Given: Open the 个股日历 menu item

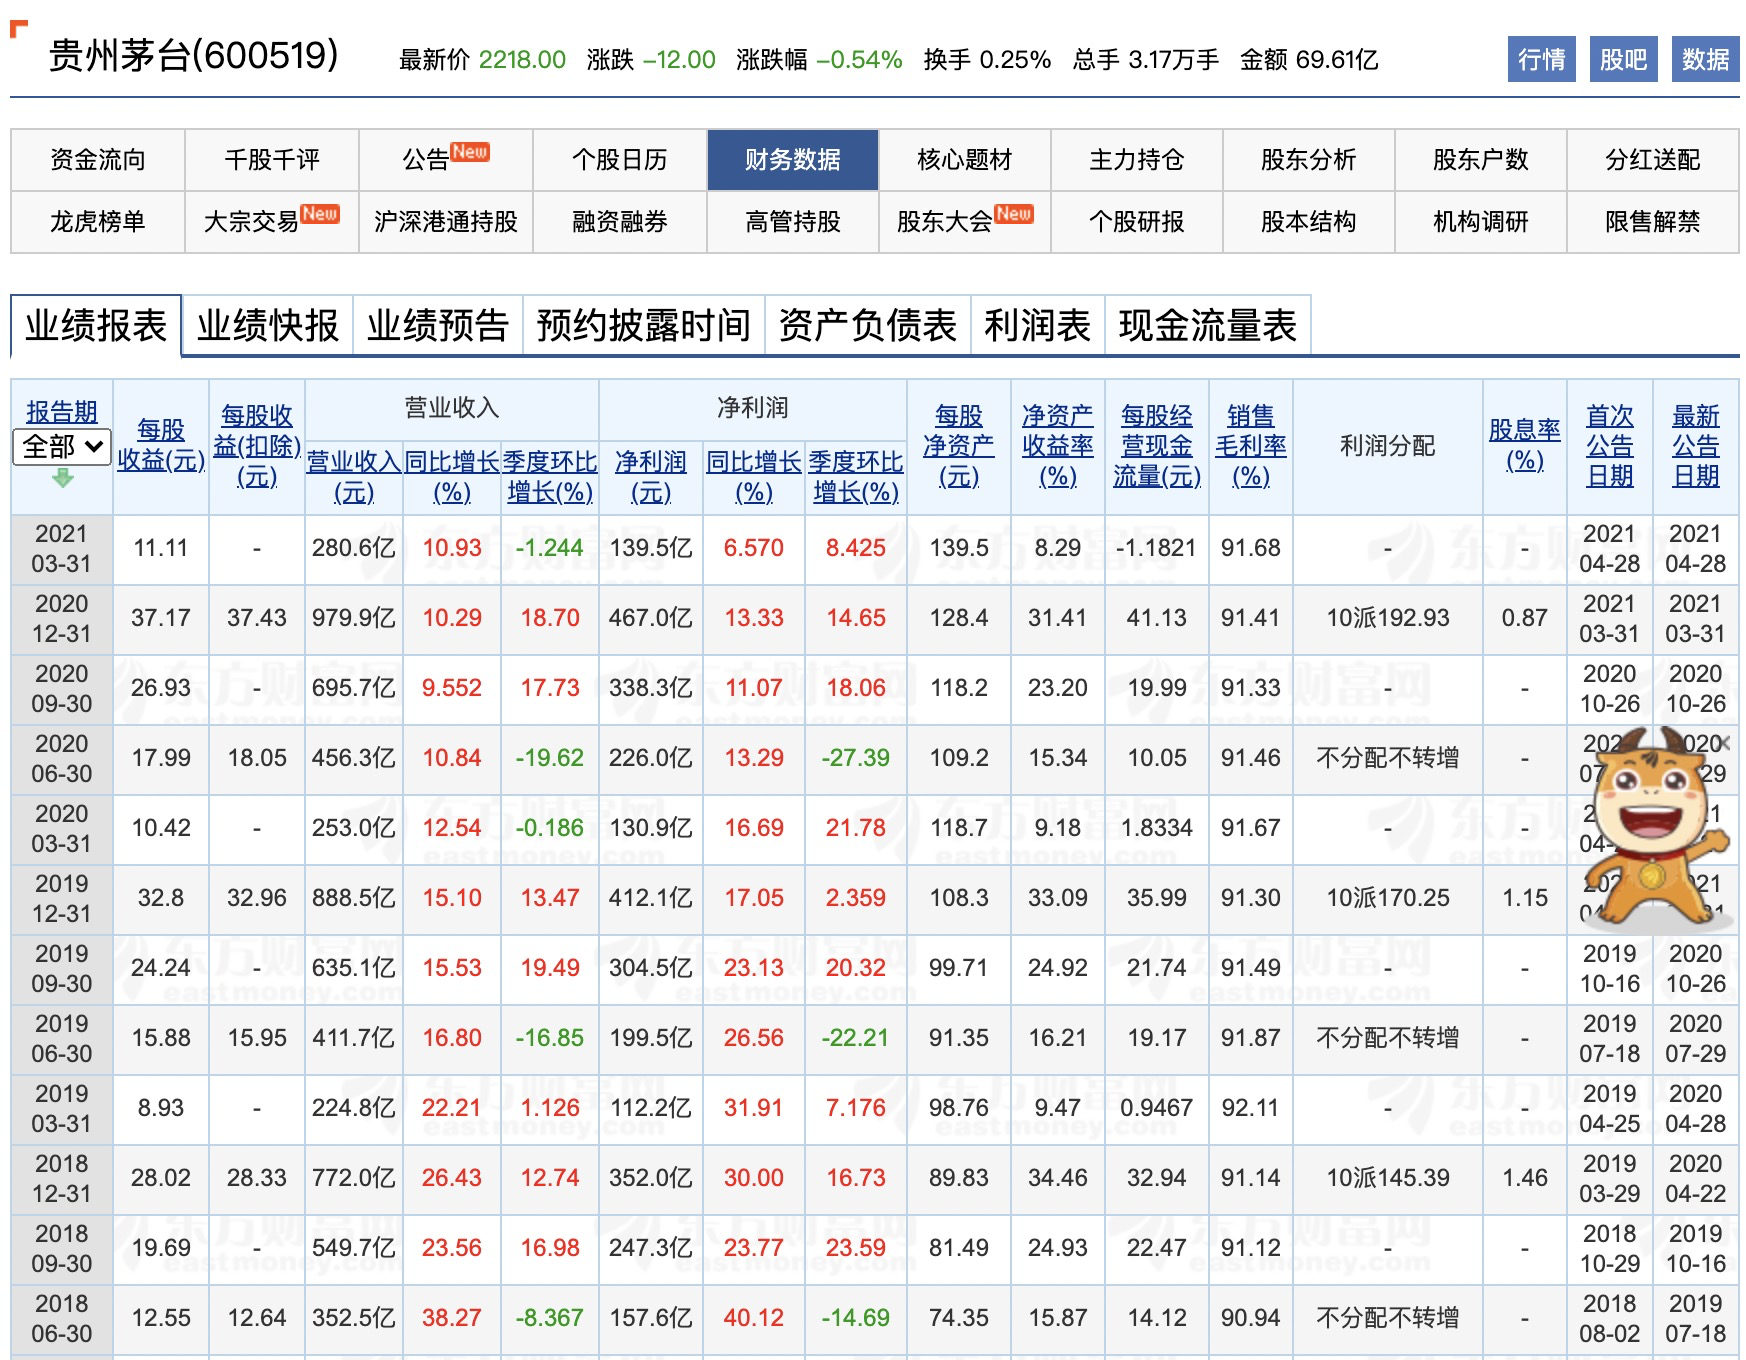Looking at the screenshot, I should (x=620, y=160).
